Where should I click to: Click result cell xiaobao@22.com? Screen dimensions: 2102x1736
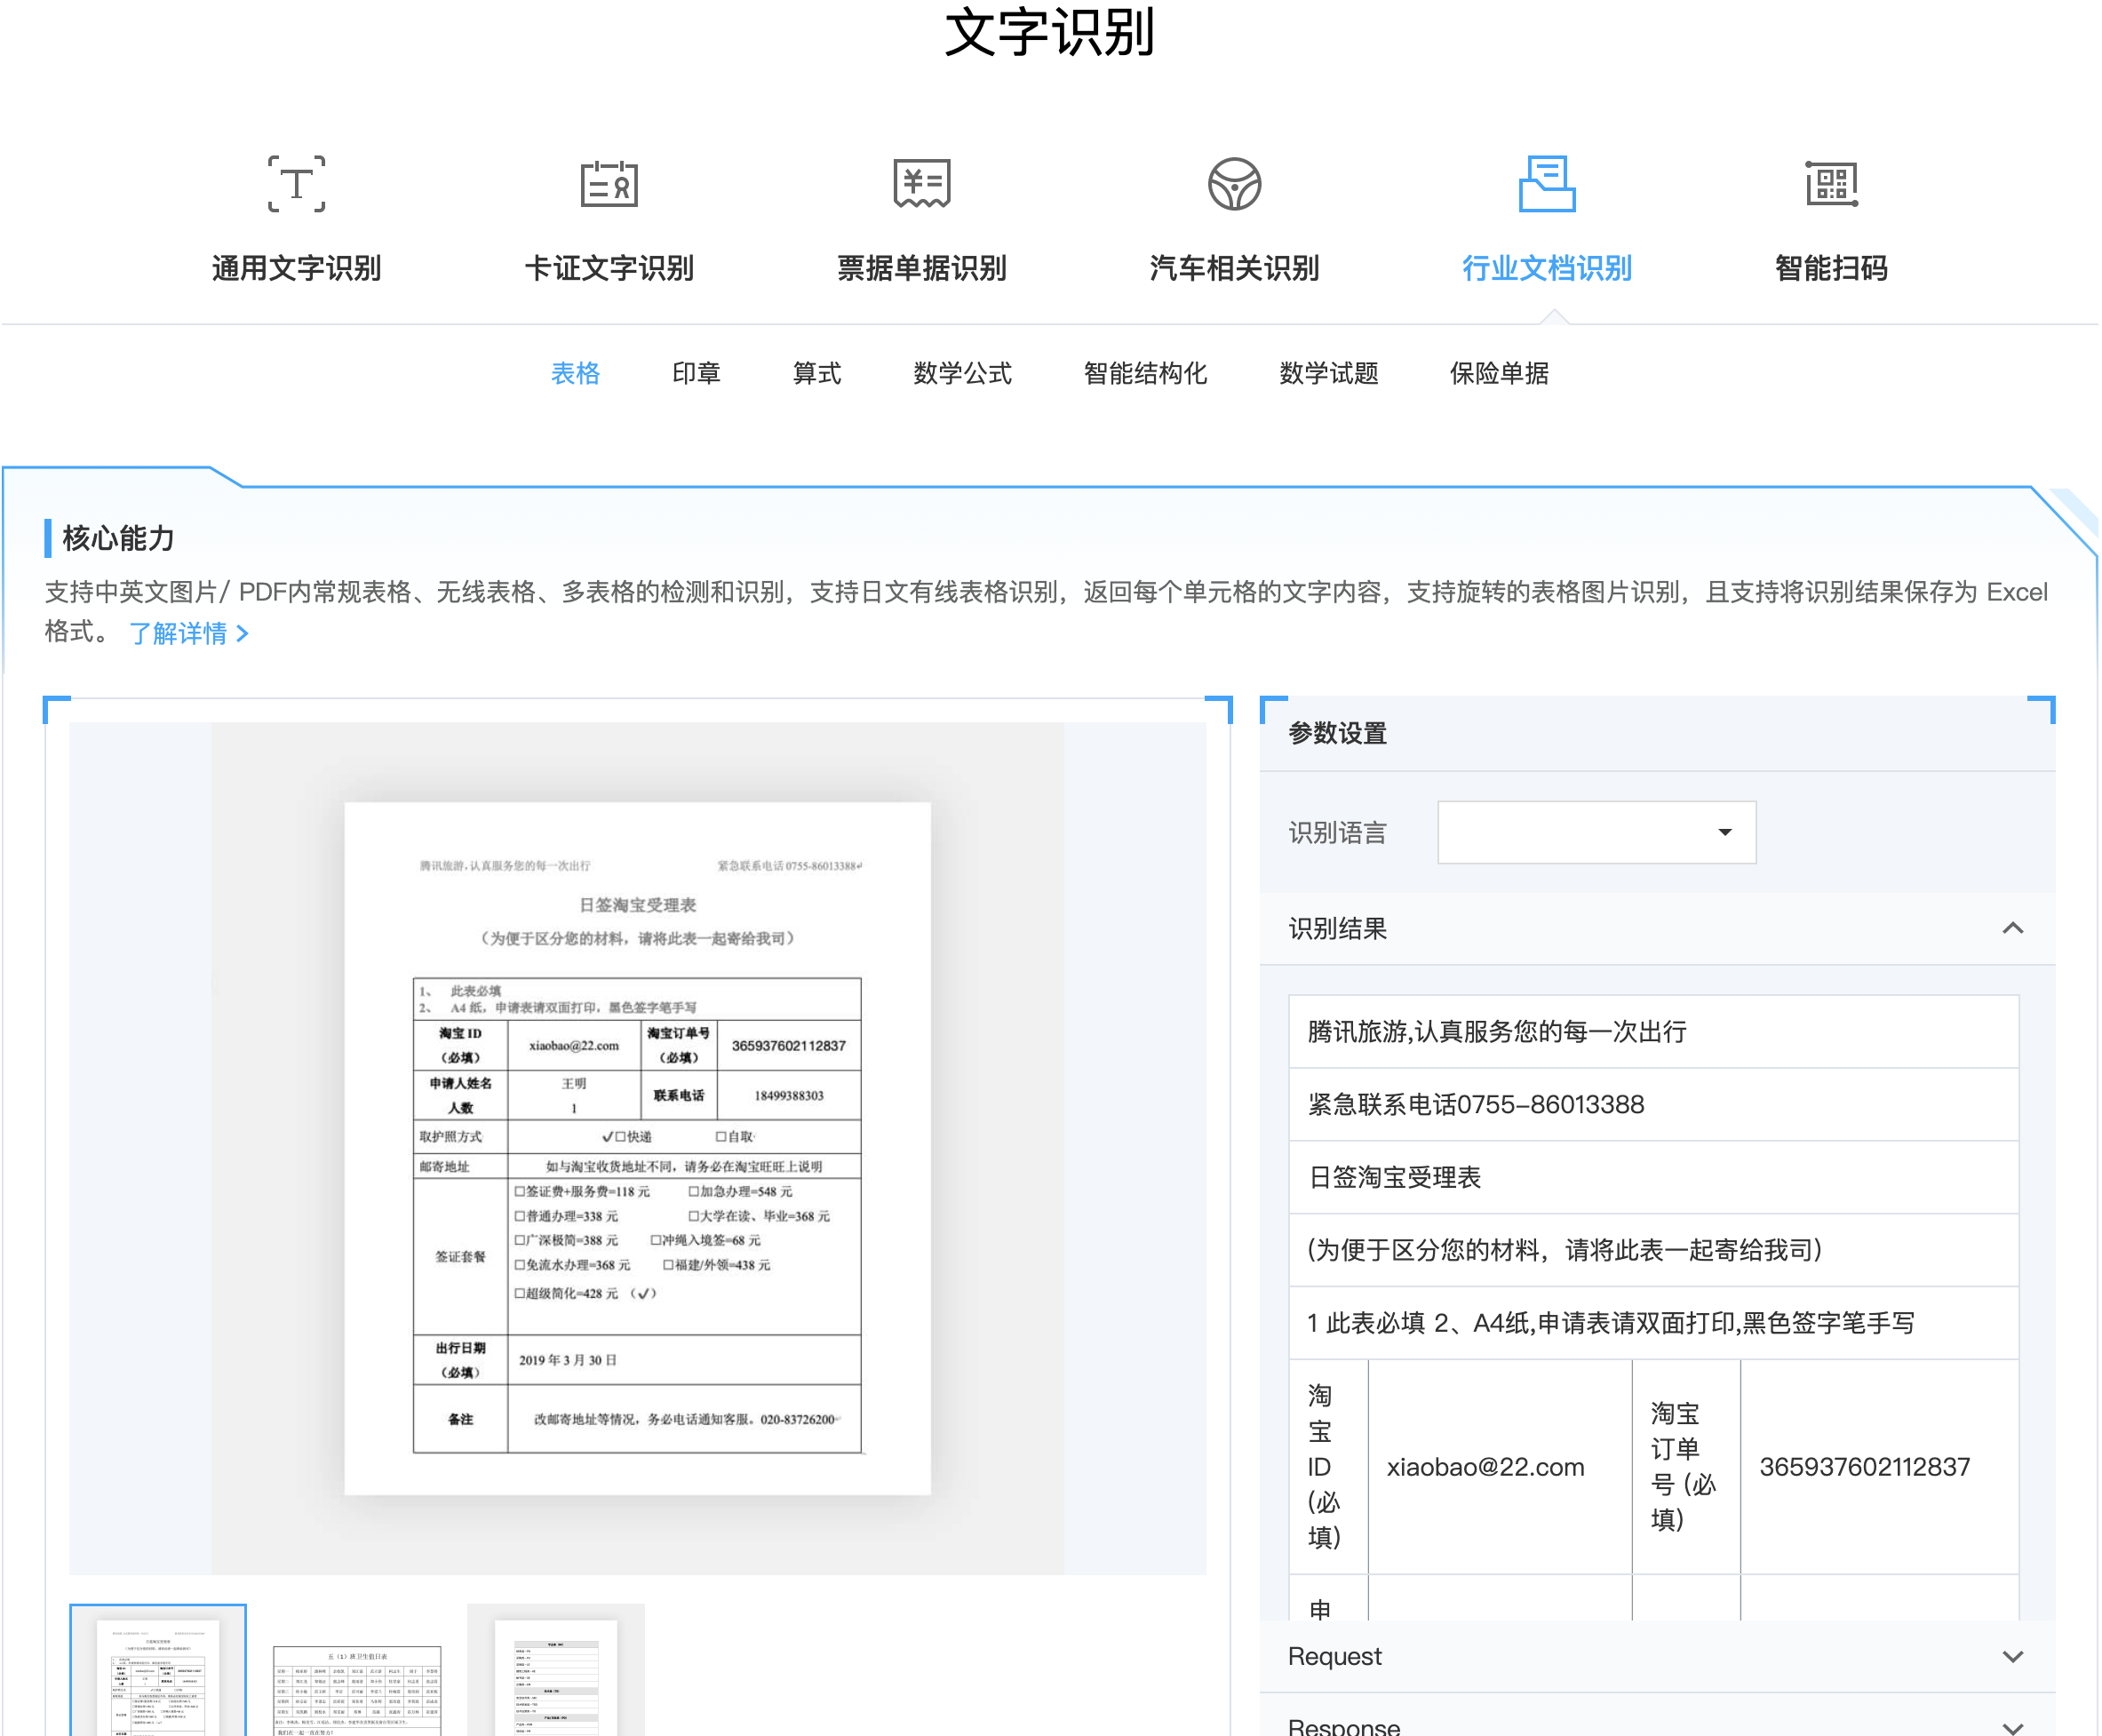[1500, 1467]
